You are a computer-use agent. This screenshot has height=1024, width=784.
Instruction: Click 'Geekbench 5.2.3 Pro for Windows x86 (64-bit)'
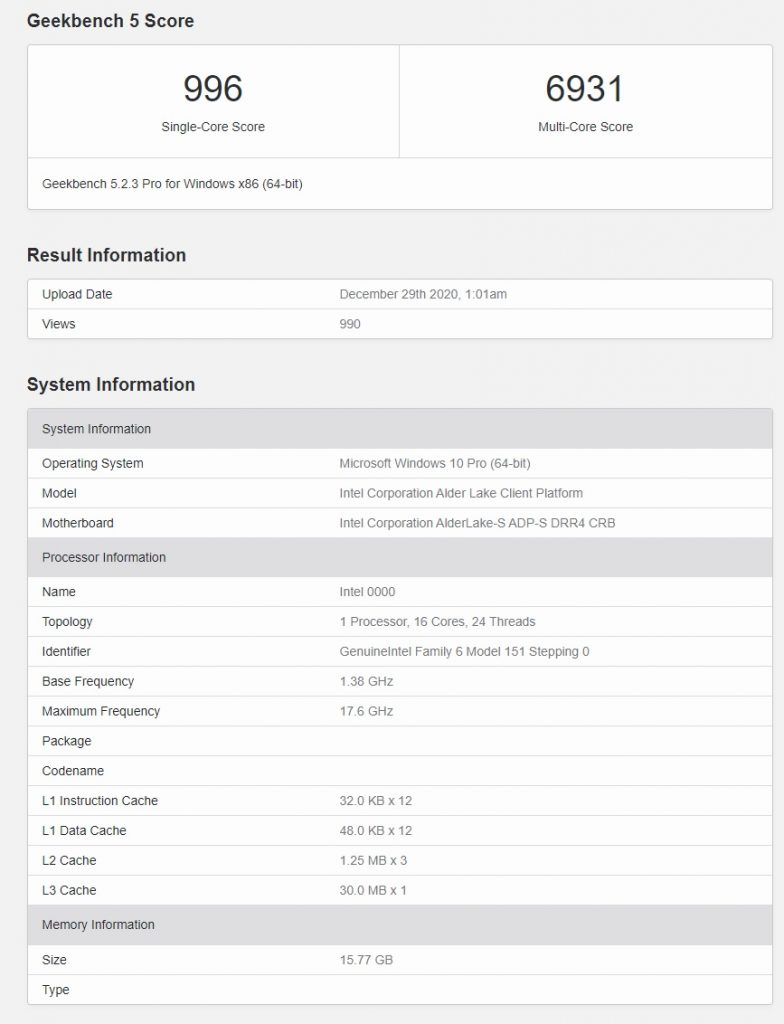pos(172,184)
